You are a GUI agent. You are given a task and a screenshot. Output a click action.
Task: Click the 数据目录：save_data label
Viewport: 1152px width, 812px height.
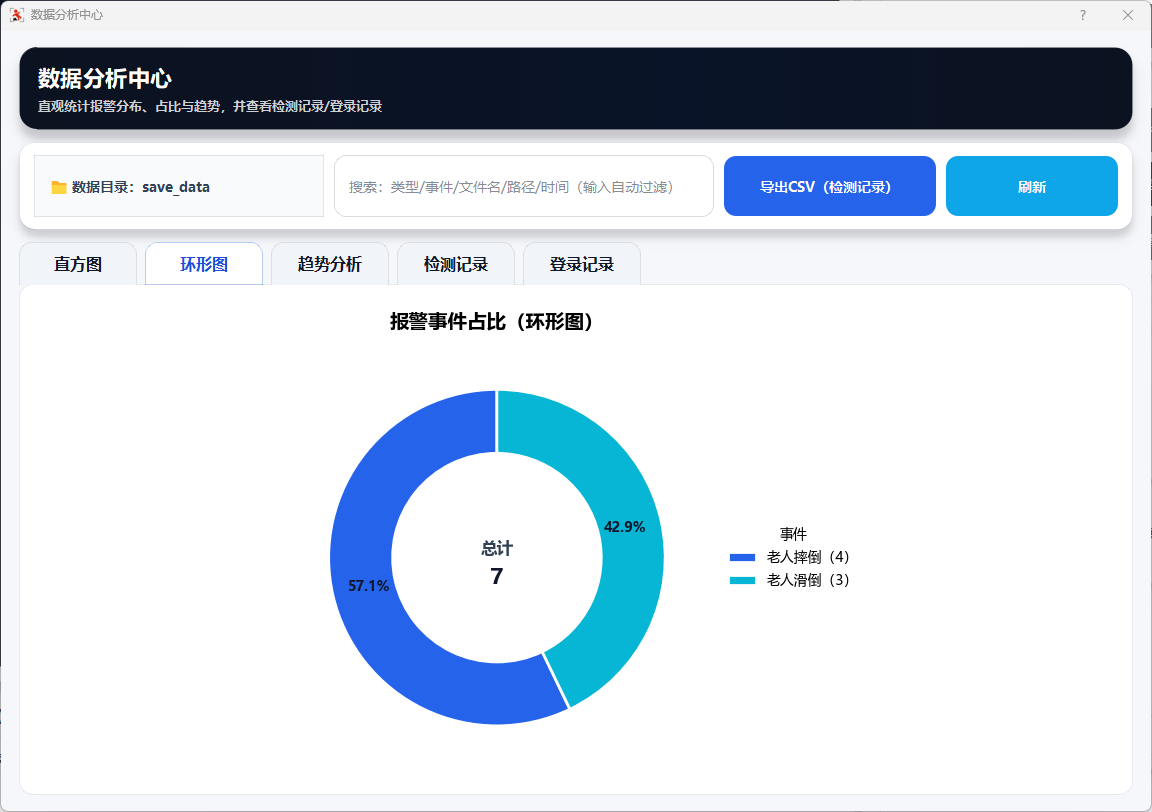[140, 187]
